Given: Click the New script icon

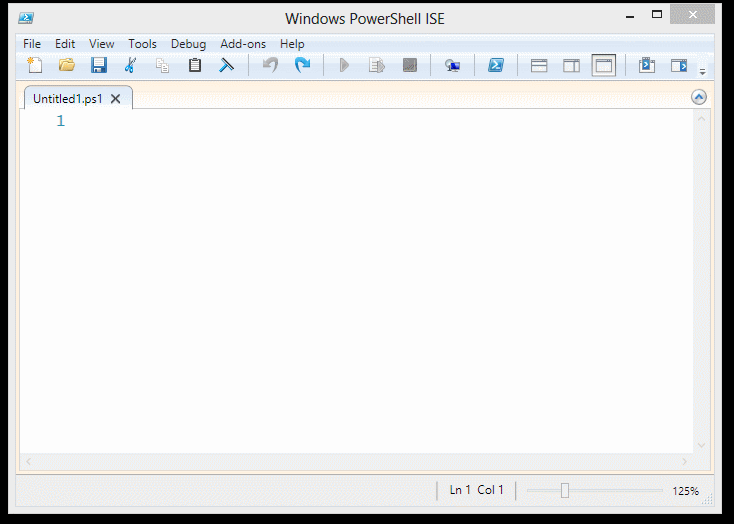Looking at the screenshot, I should (x=35, y=66).
